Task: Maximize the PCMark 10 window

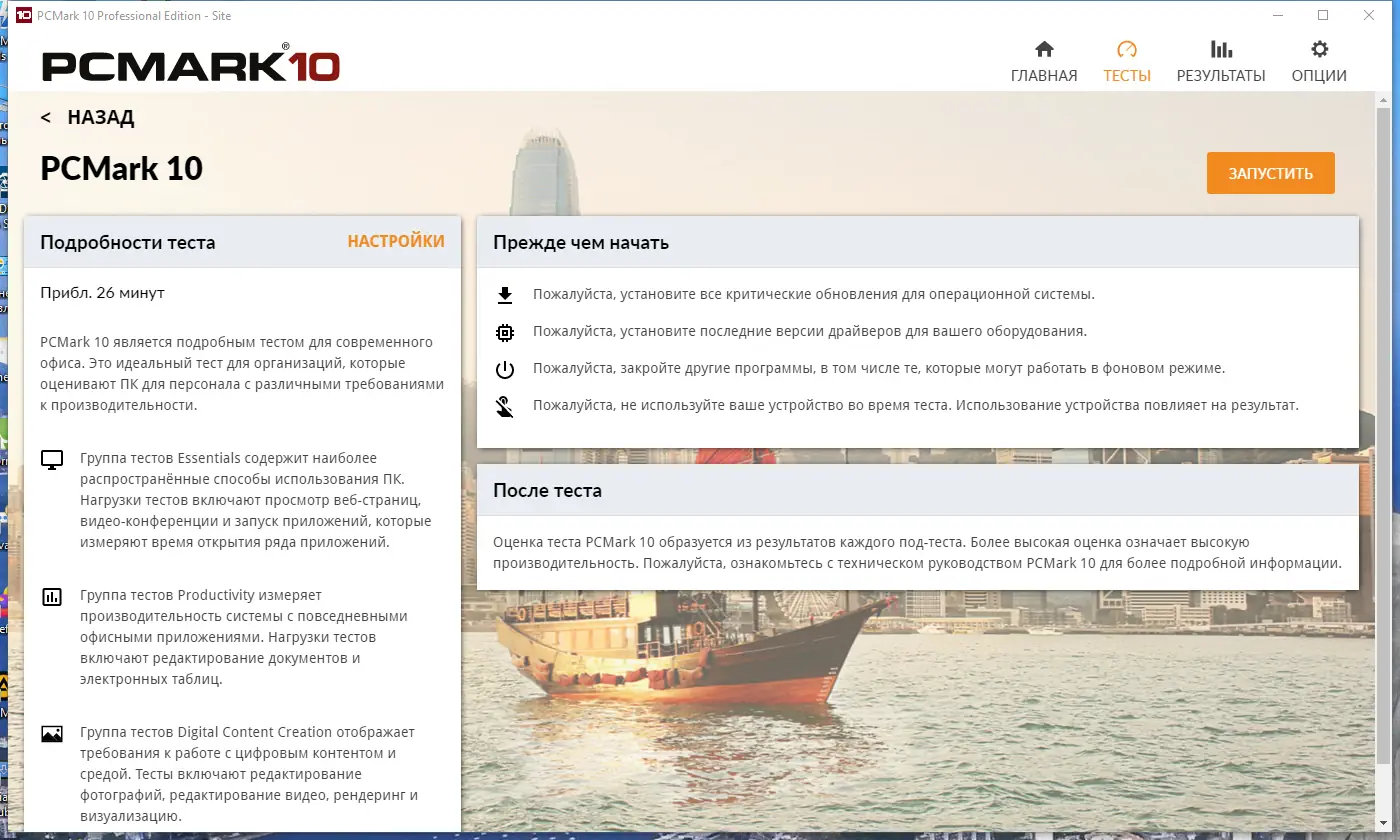Action: coord(1323,15)
